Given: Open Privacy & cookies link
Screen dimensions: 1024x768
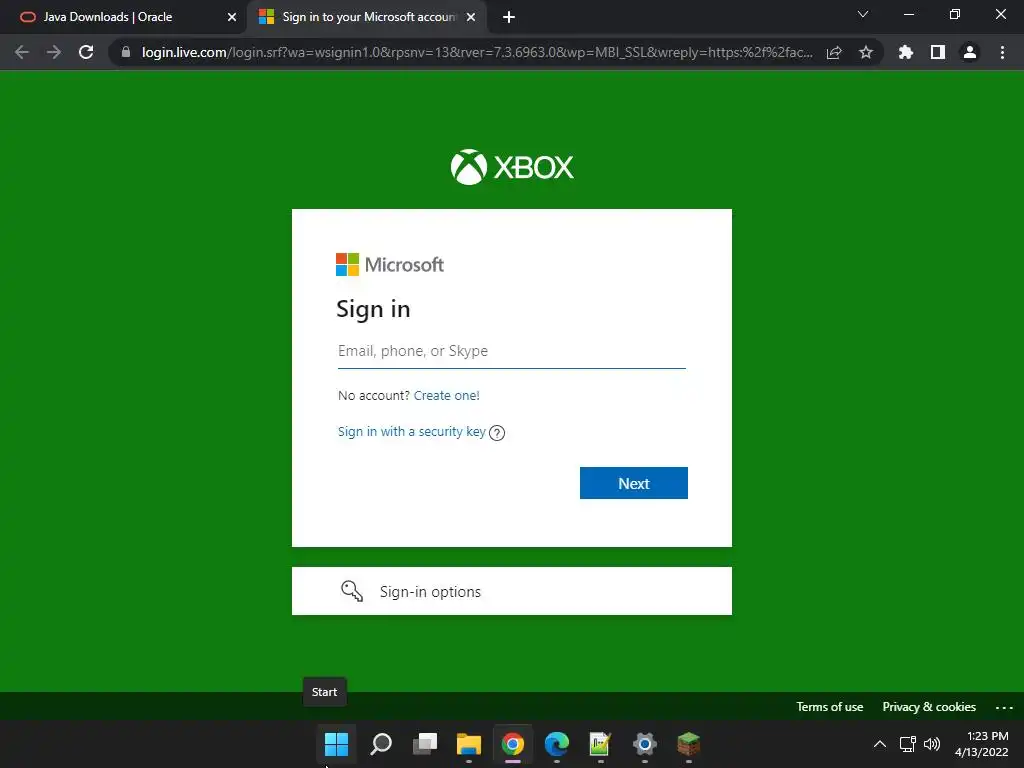Looking at the screenshot, I should point(929,707).
